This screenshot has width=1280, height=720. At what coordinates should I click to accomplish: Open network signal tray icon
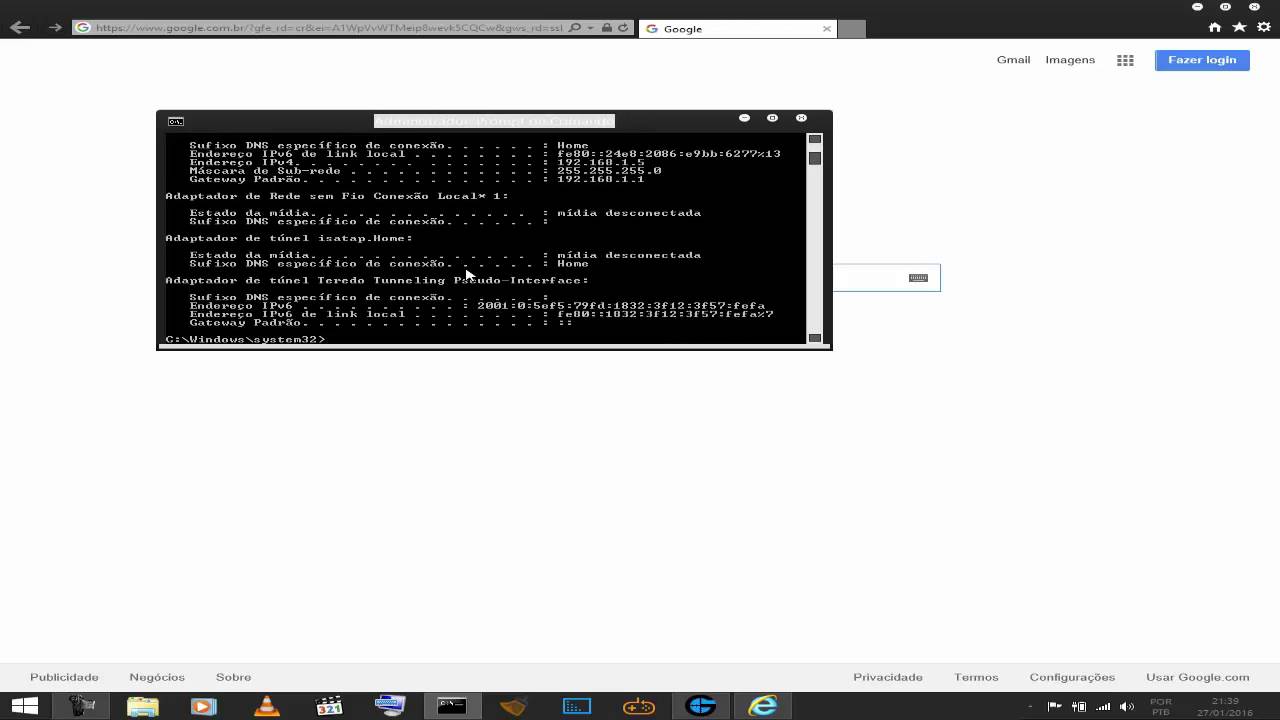coord(1104,707)
